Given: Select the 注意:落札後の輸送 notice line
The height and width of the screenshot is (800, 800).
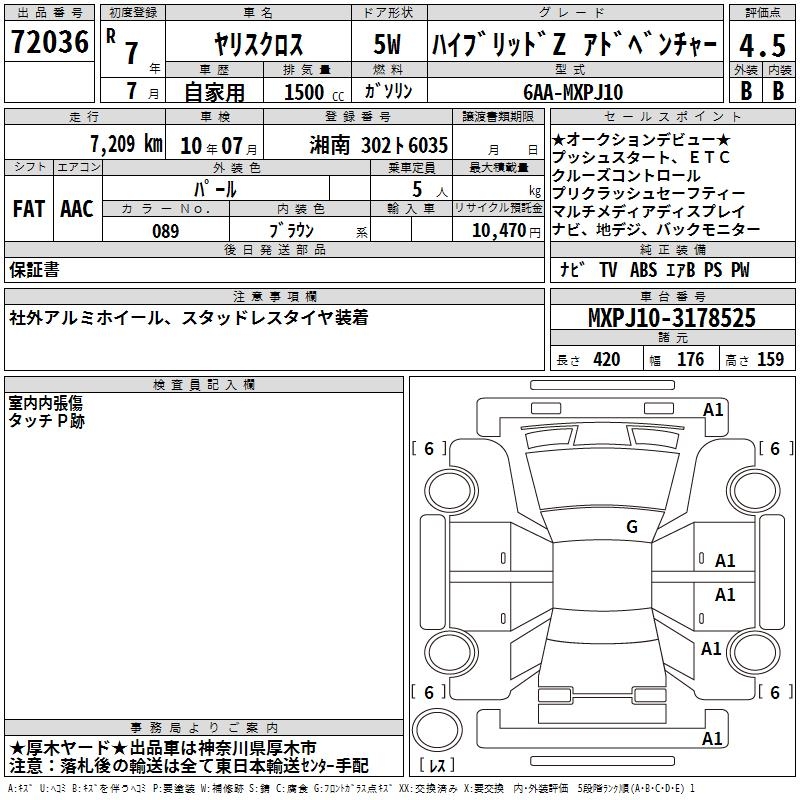Looking at the screenshot, I should 188,766.
